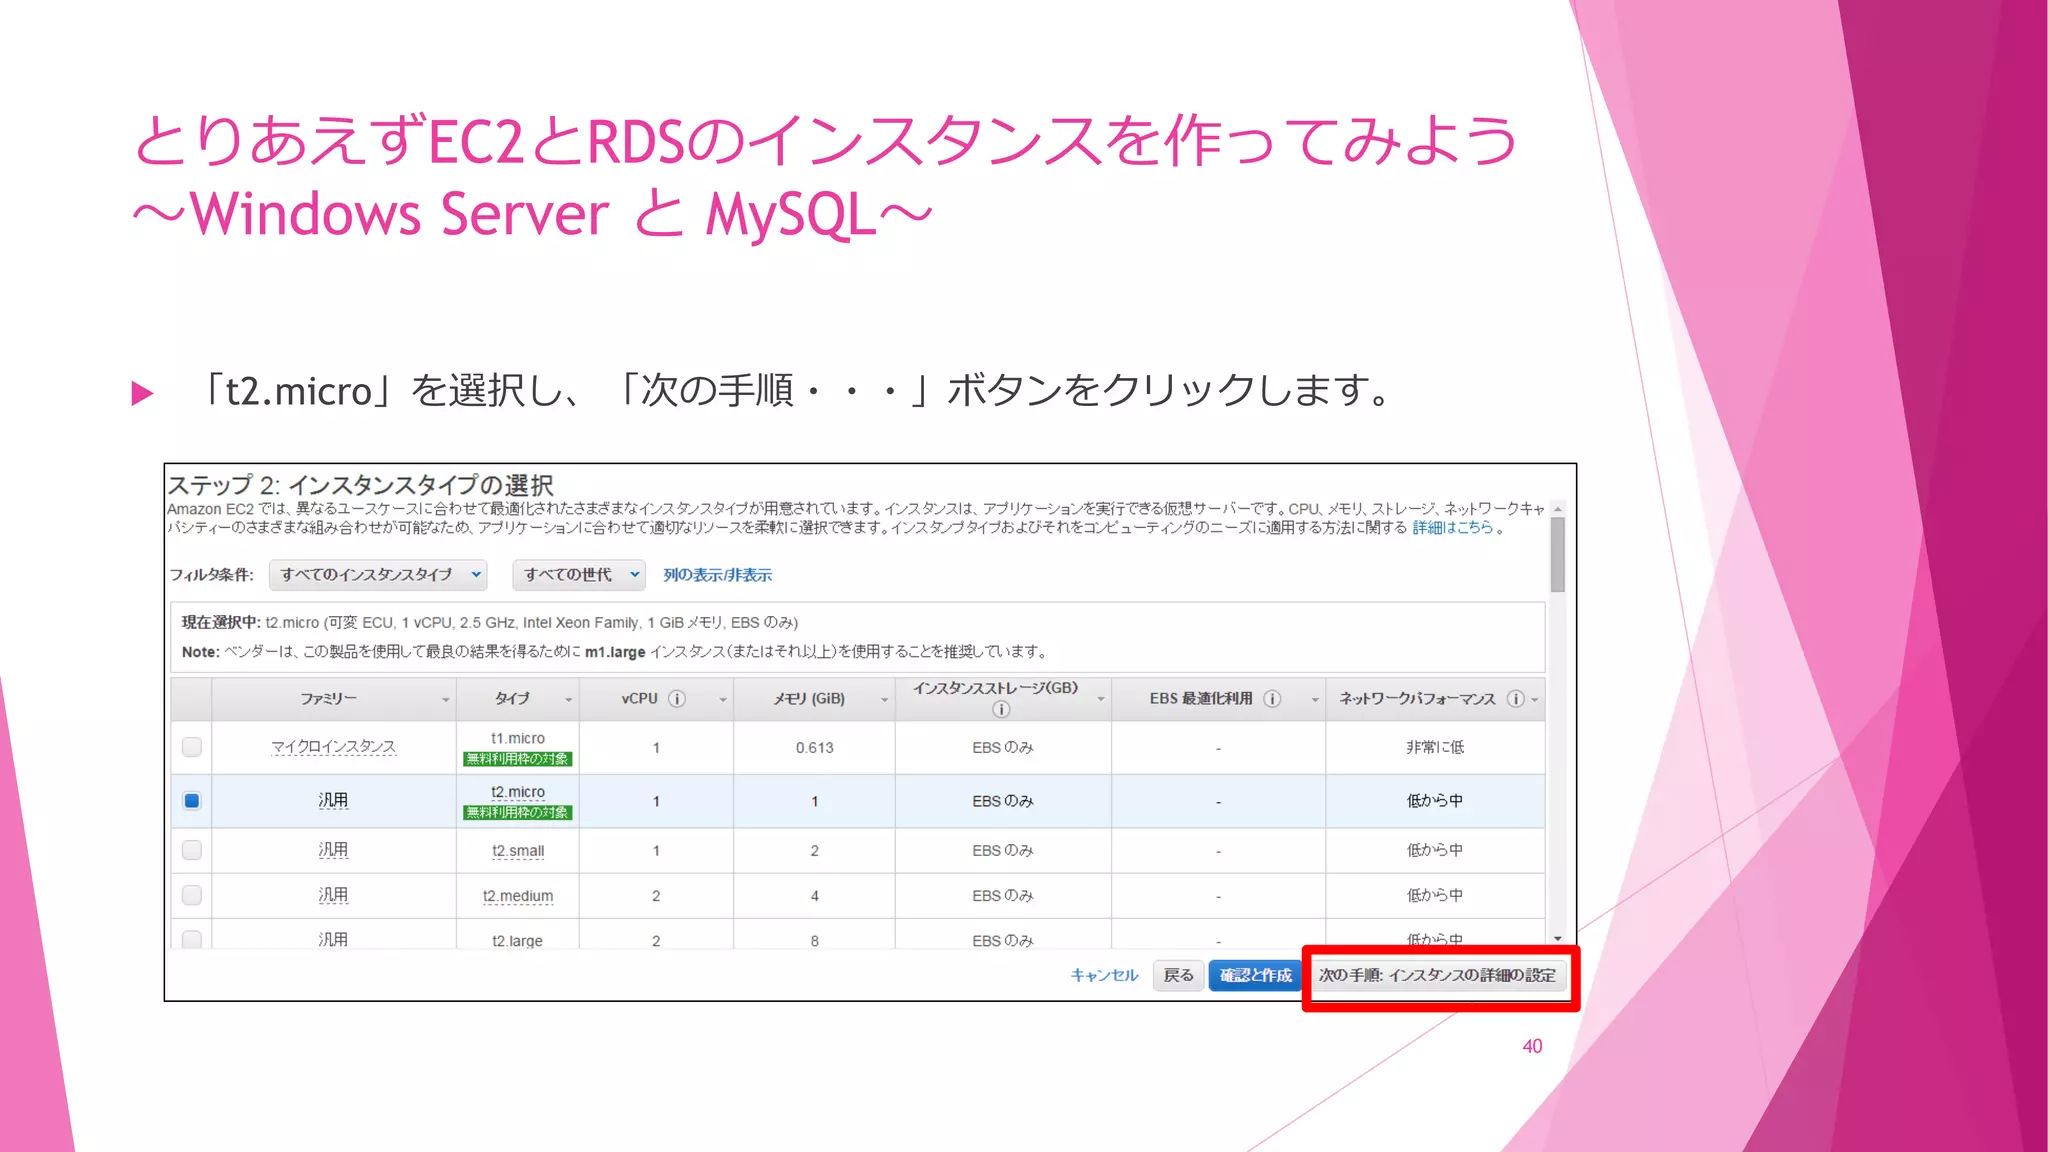Click the memory value 4 in t2.medium row
This screenshot has height=1152, width=2048.
tap(814, 896)
